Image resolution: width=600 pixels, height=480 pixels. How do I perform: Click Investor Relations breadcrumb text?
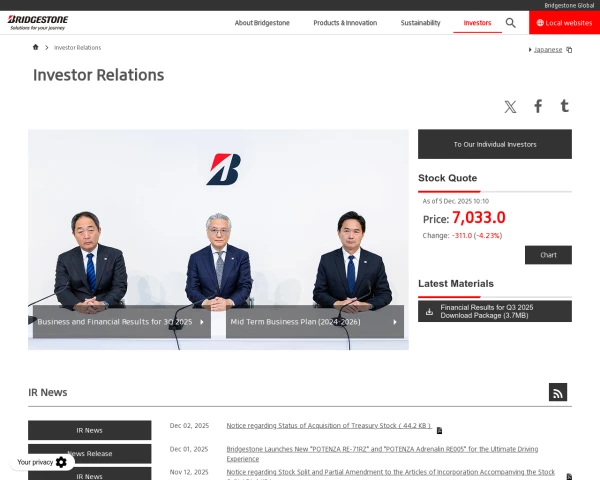click(x=78, y=47)
